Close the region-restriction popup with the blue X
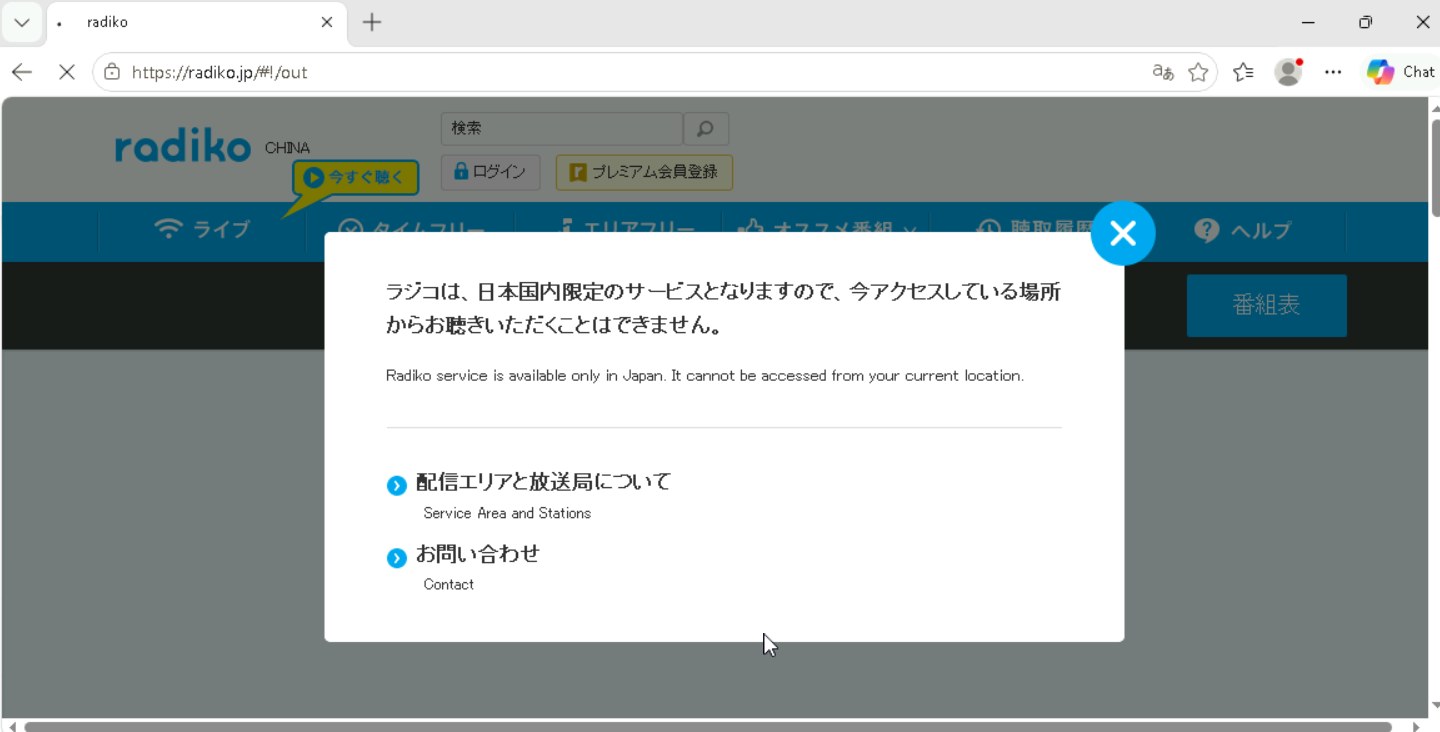The height and width of the screenshot is (732, 1440). pos(1123,233)
